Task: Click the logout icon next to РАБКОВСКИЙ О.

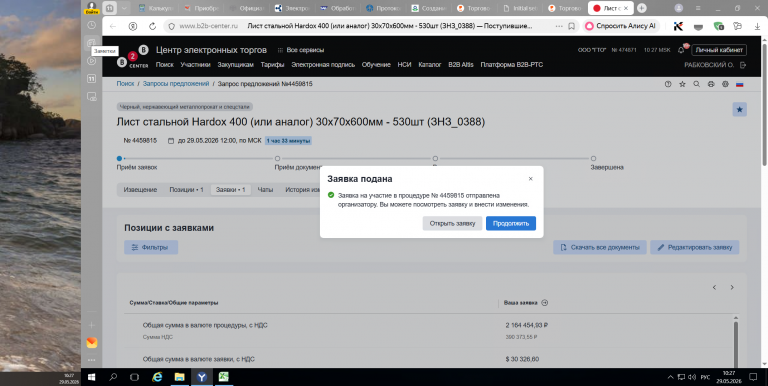Action: (x=744, y=65)
